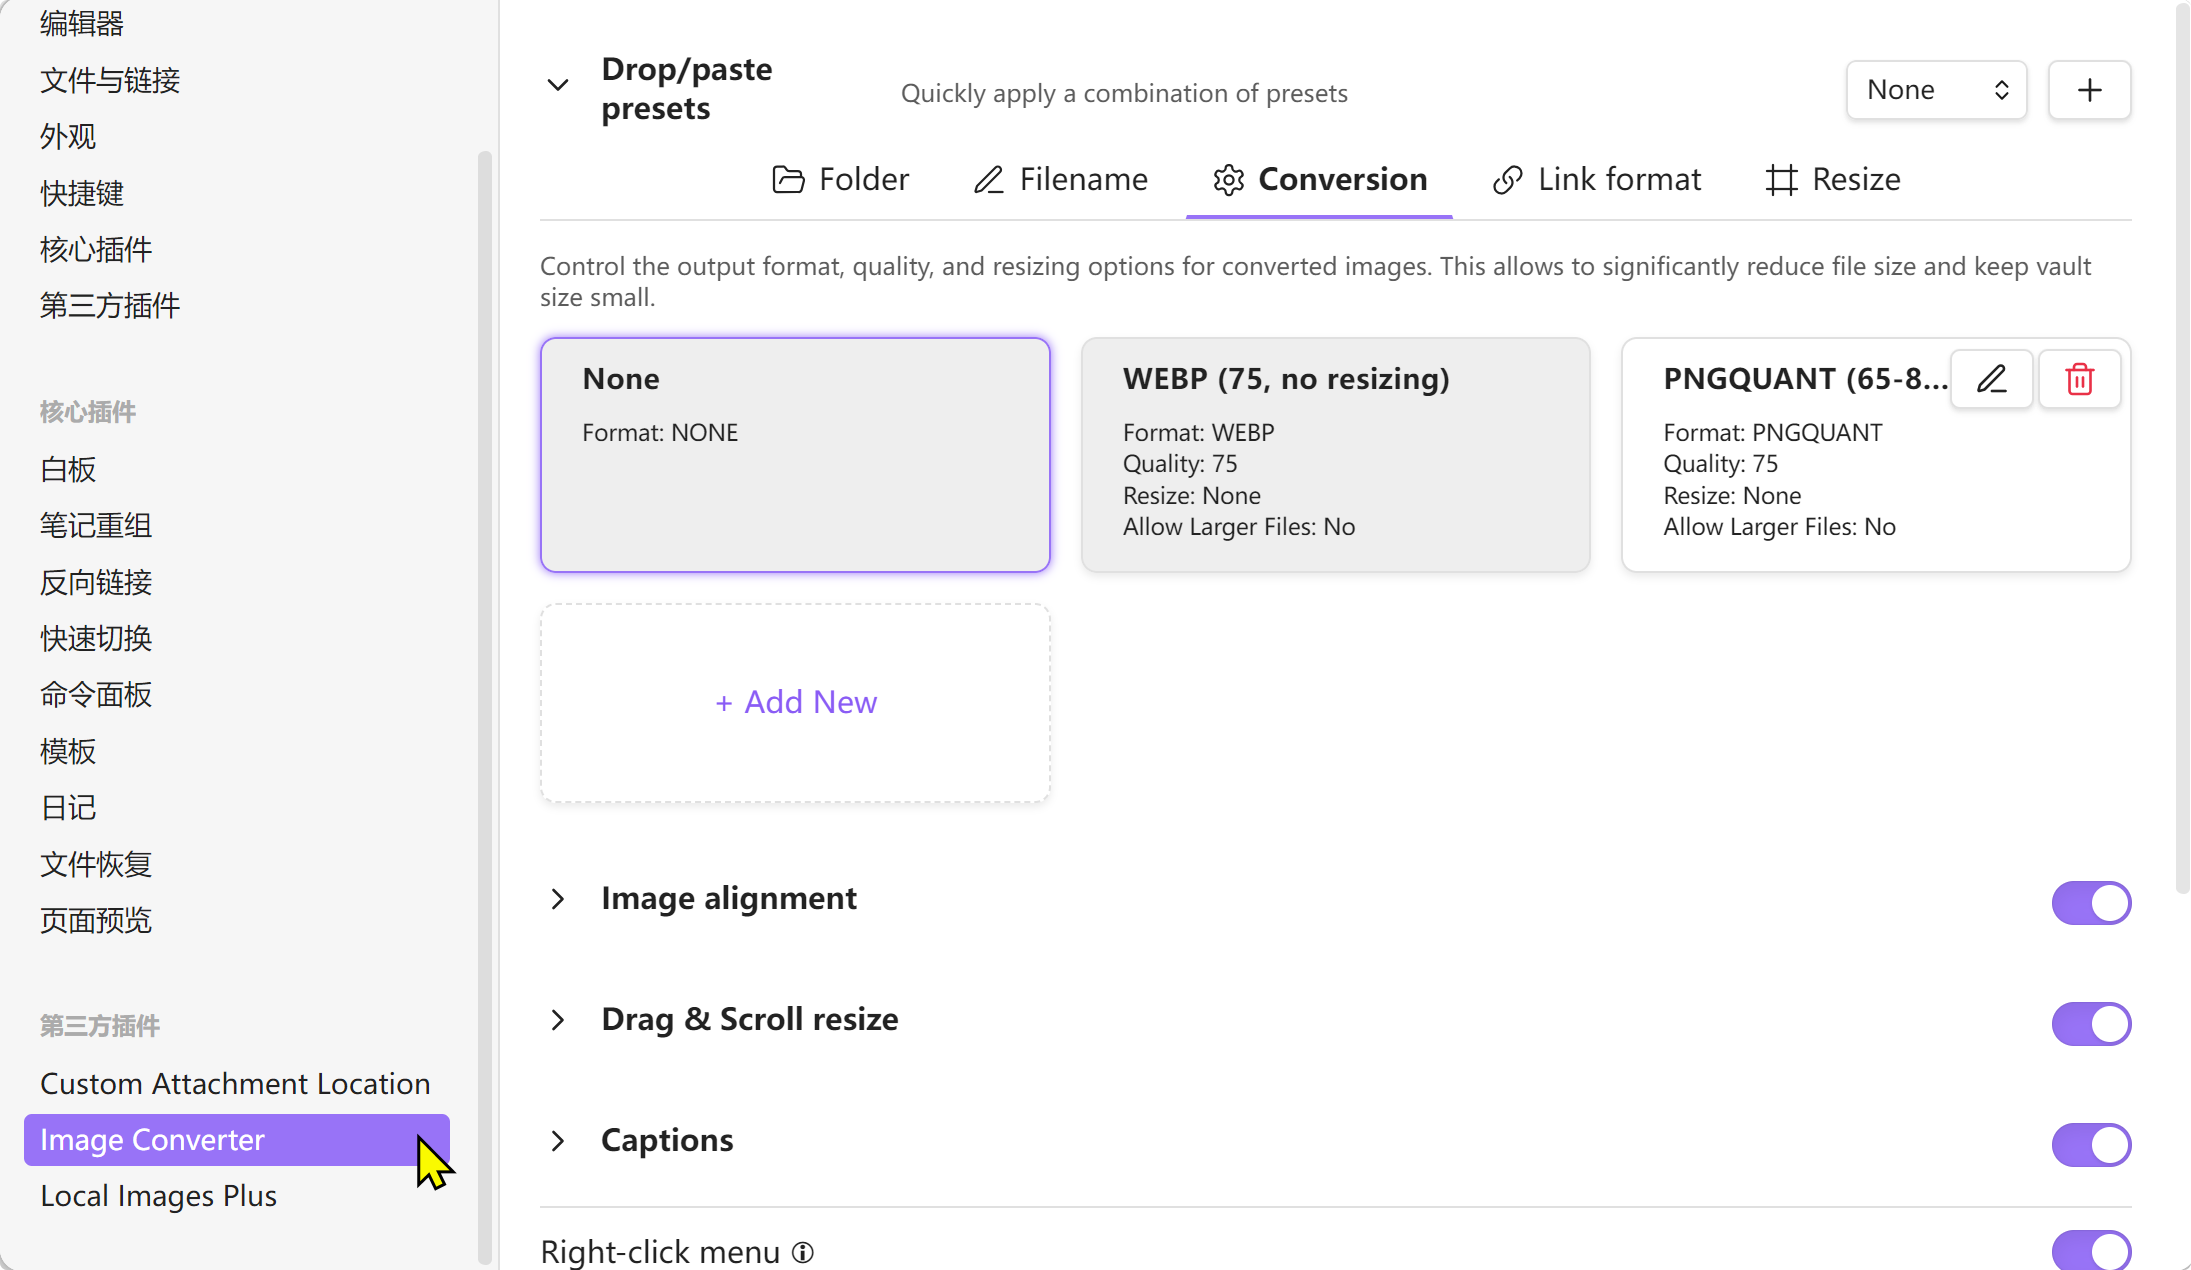Expand the Image alignment section
The image size is (2191, 1270).
(558, 898)
